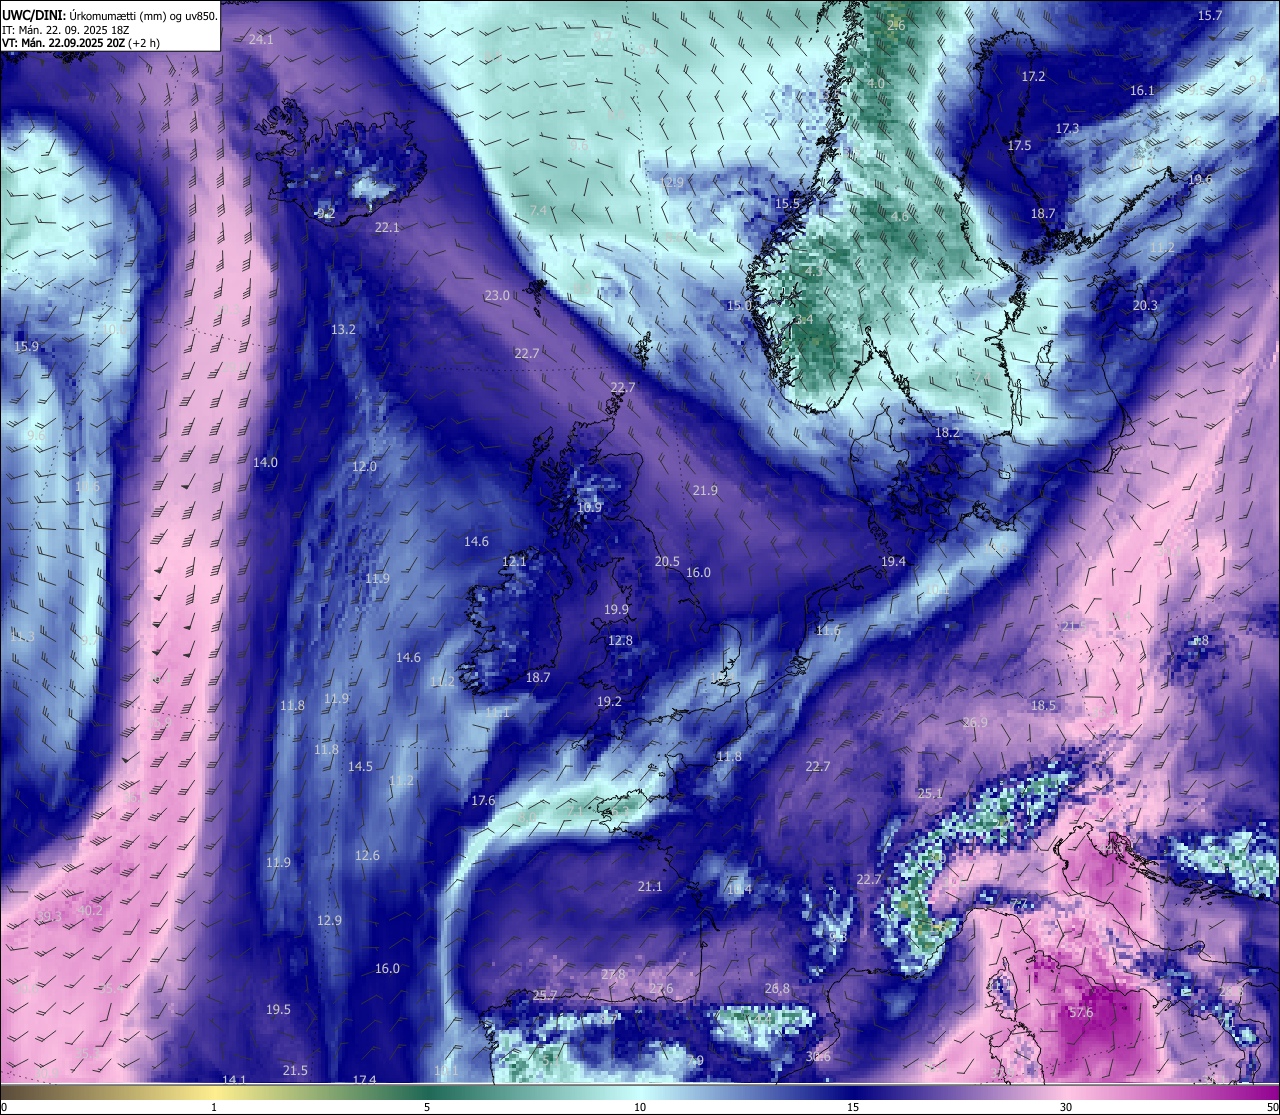This screenshot has width=1280, height=1115.
Task: Click the 12.6 value label
Action: 367,856
